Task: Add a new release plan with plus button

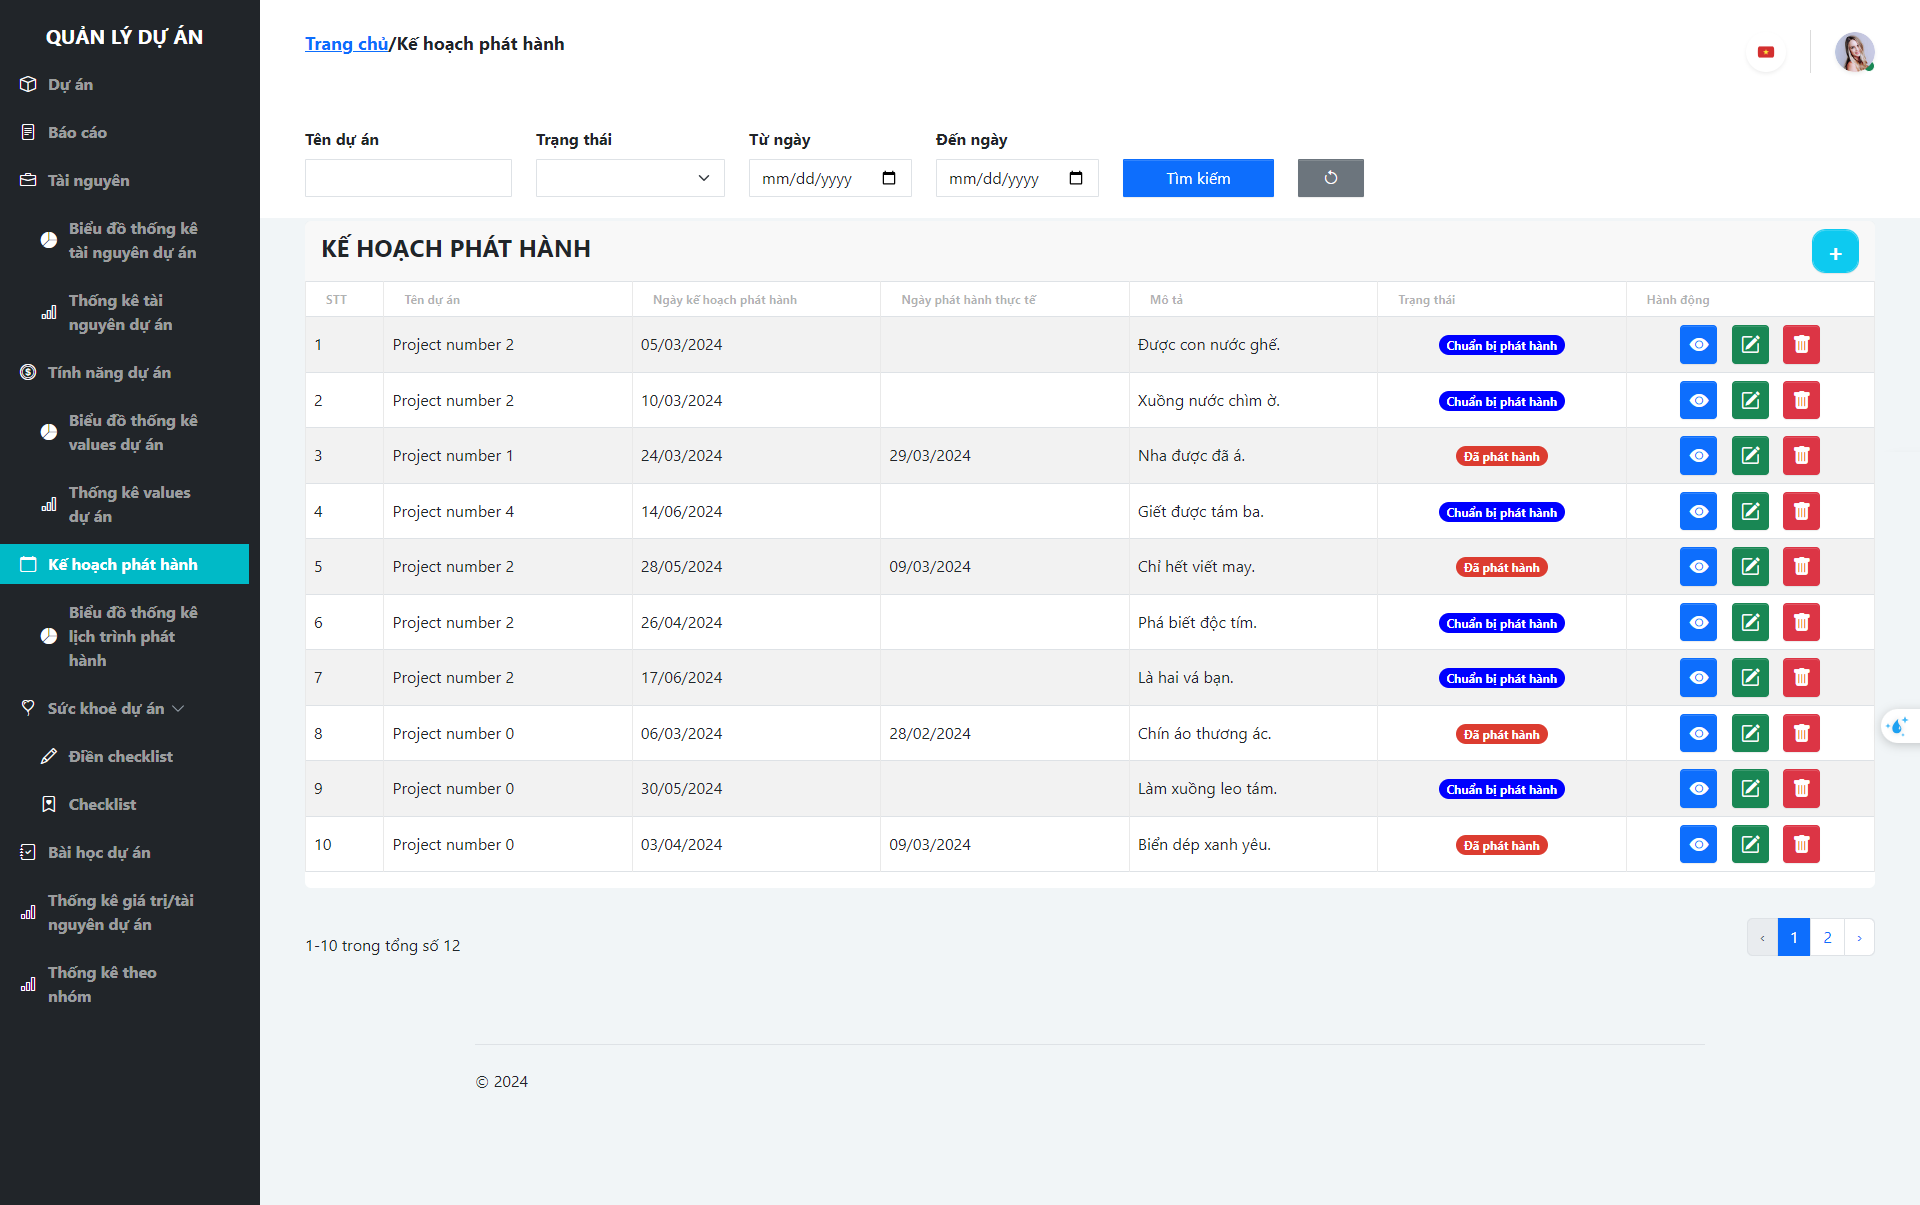Action: (x=1835, y=252)
